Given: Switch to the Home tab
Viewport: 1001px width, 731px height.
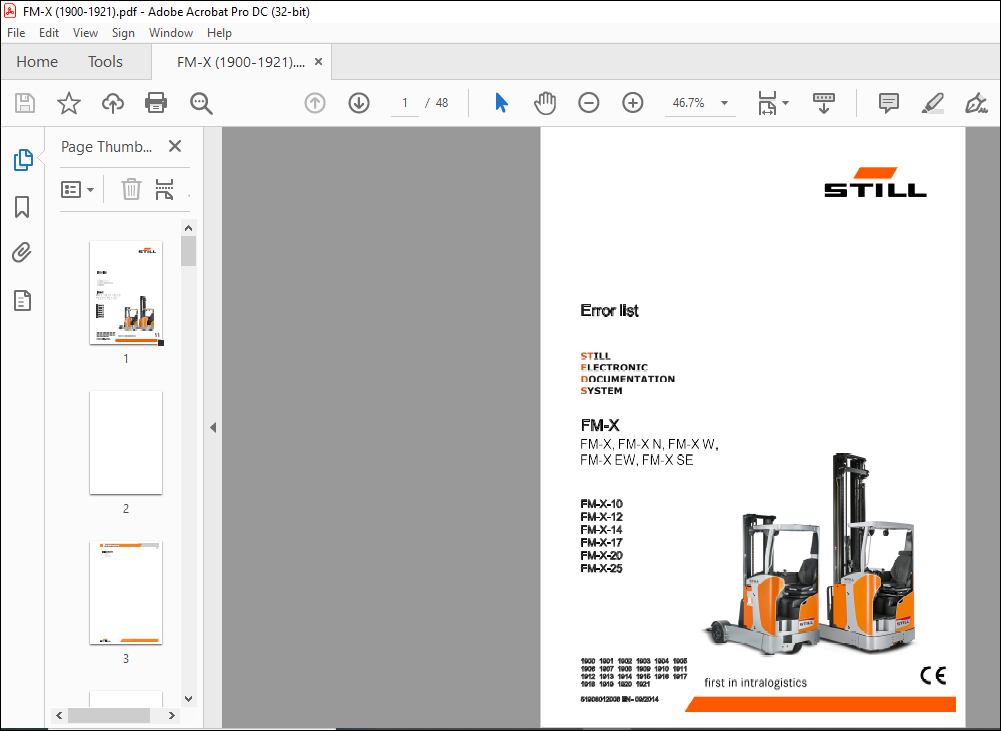Looking at the screenshot, I should [x=37, y=62].
